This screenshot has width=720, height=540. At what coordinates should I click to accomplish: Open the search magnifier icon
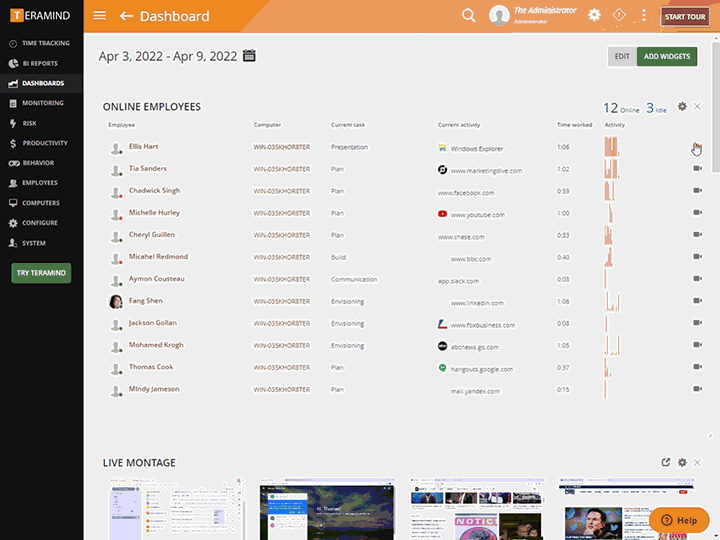[468, 16]
